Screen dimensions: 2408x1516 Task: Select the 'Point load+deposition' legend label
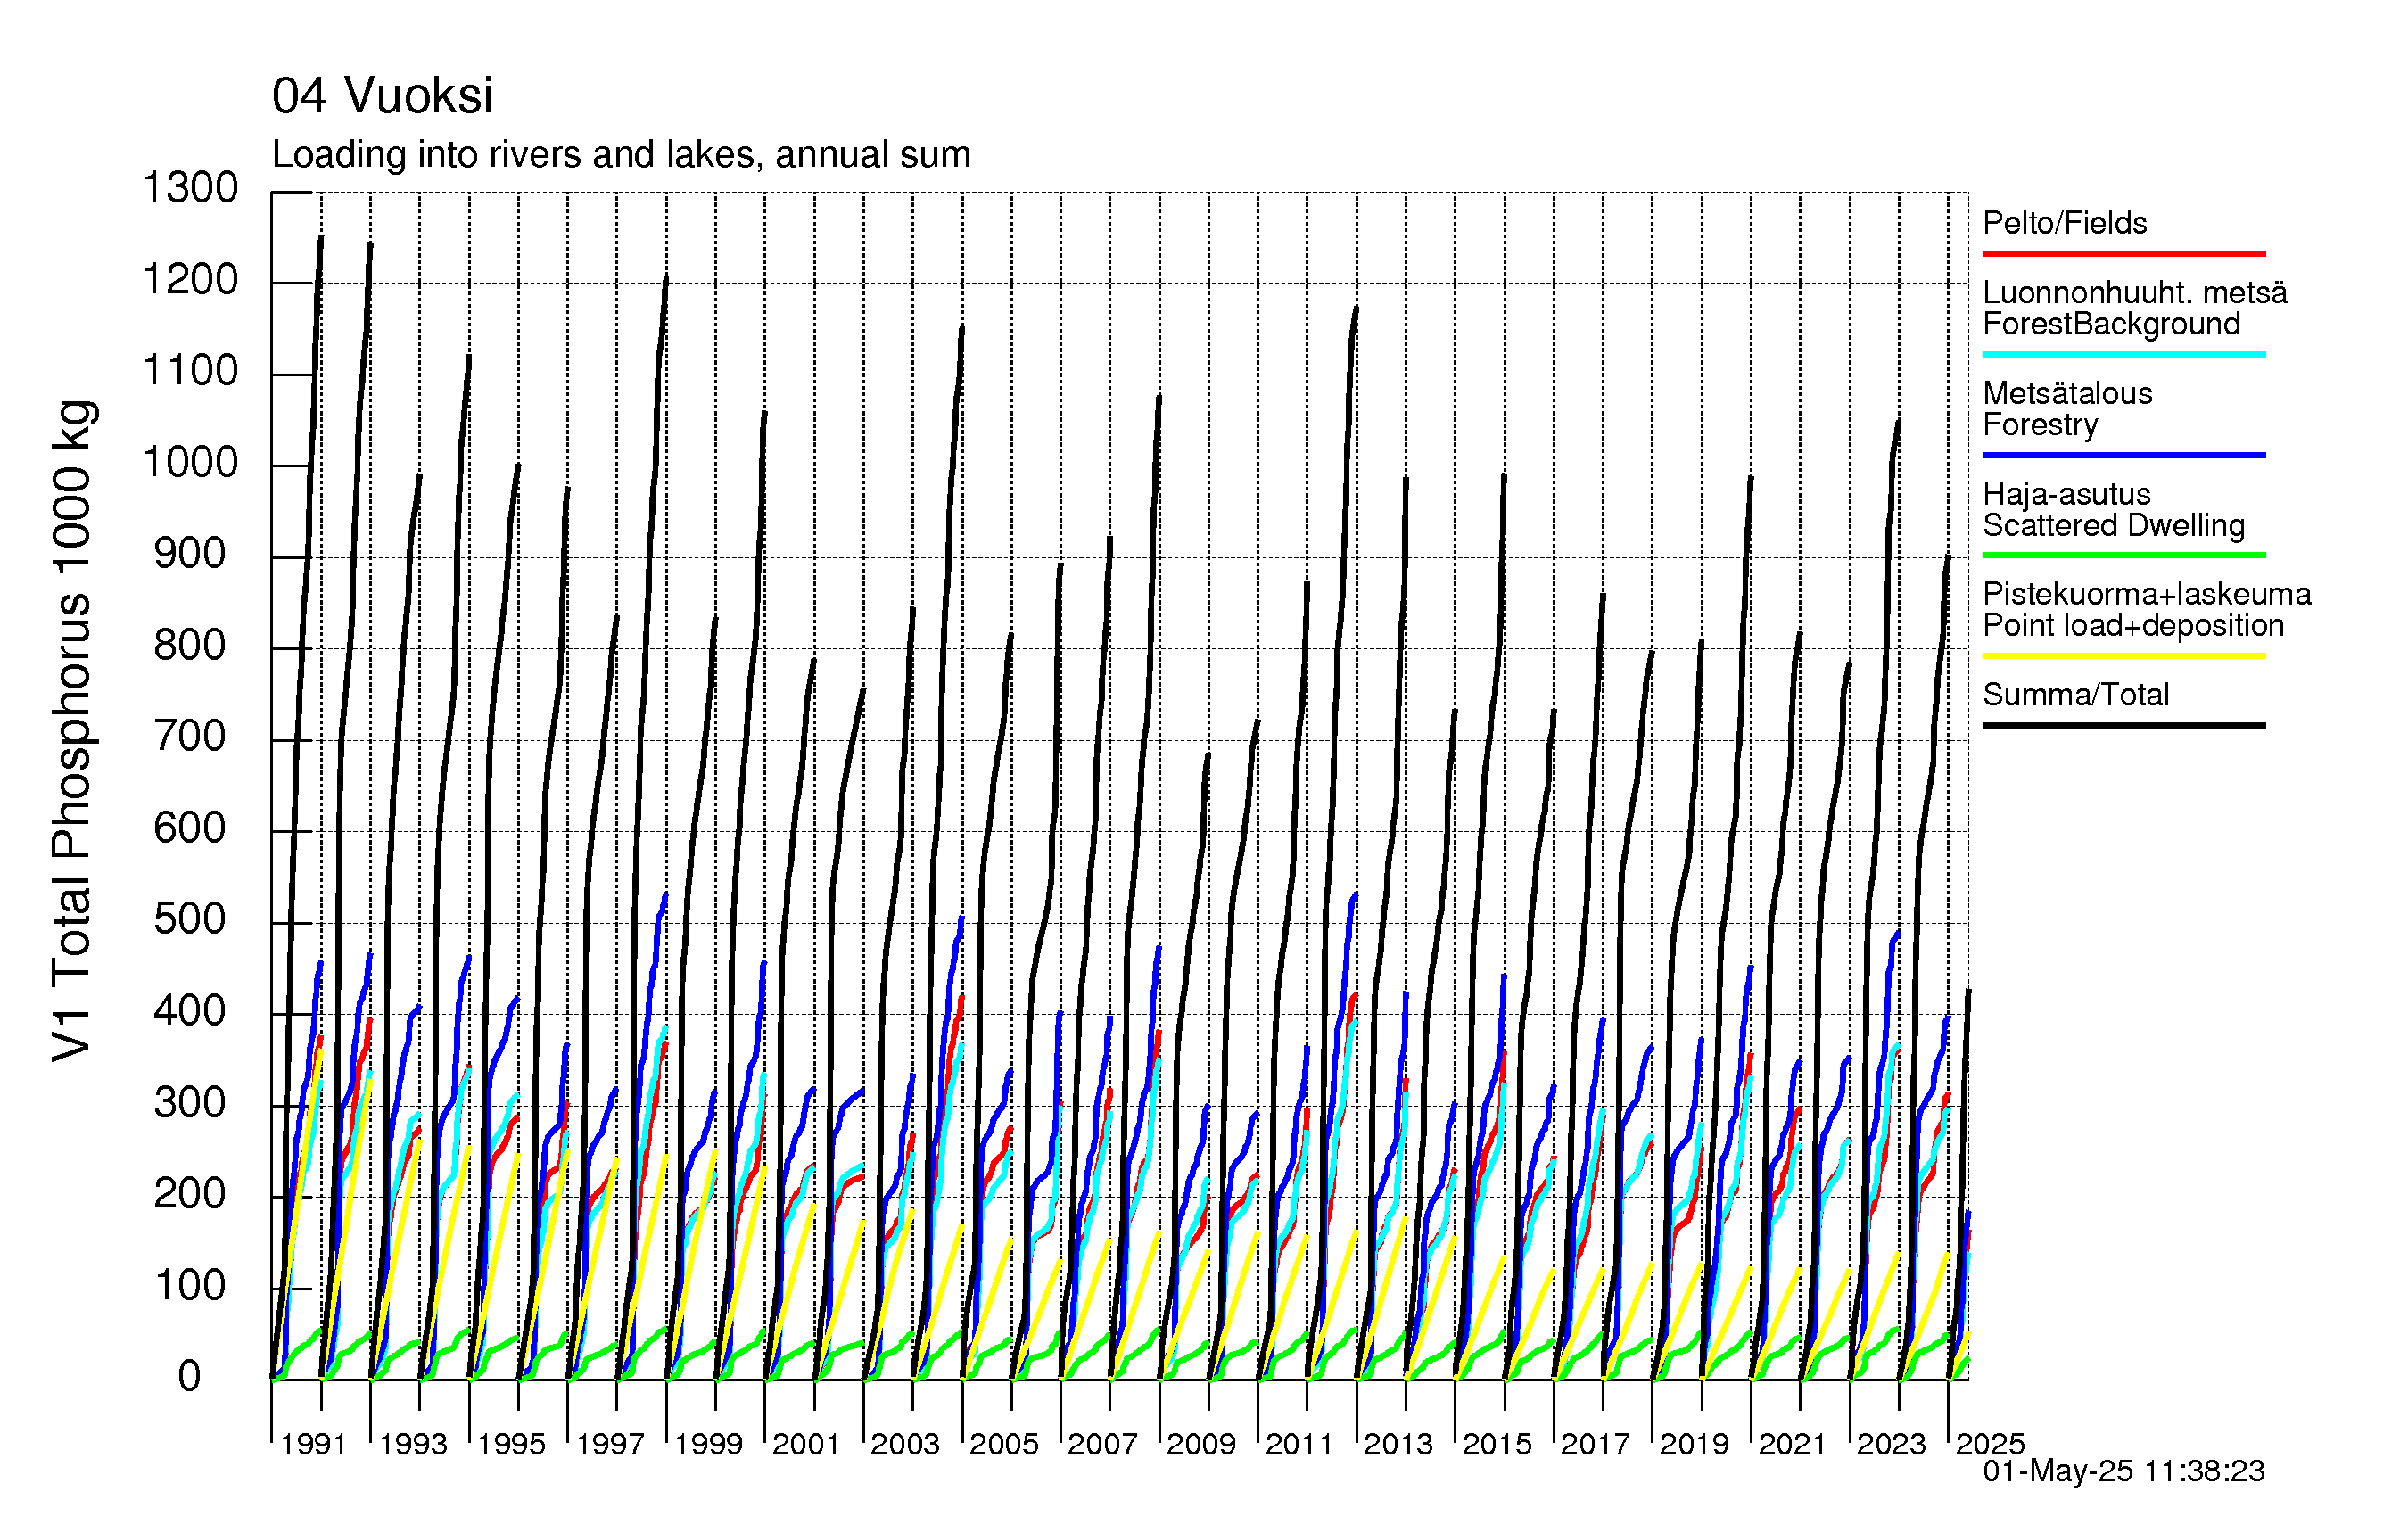tap(2133, 625)
